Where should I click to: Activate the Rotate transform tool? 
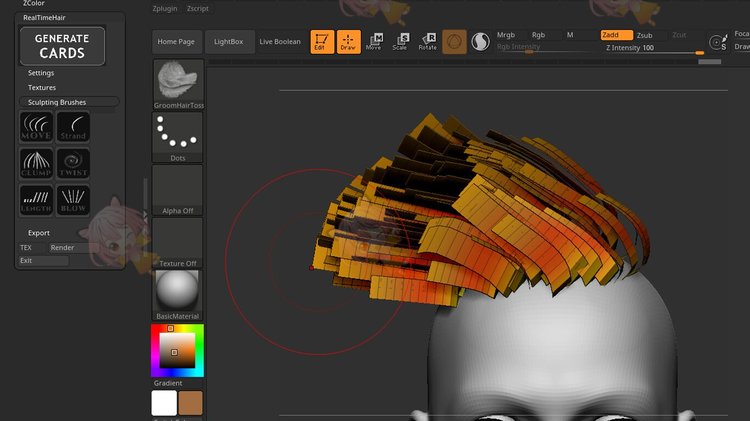[x=428, y=42]
